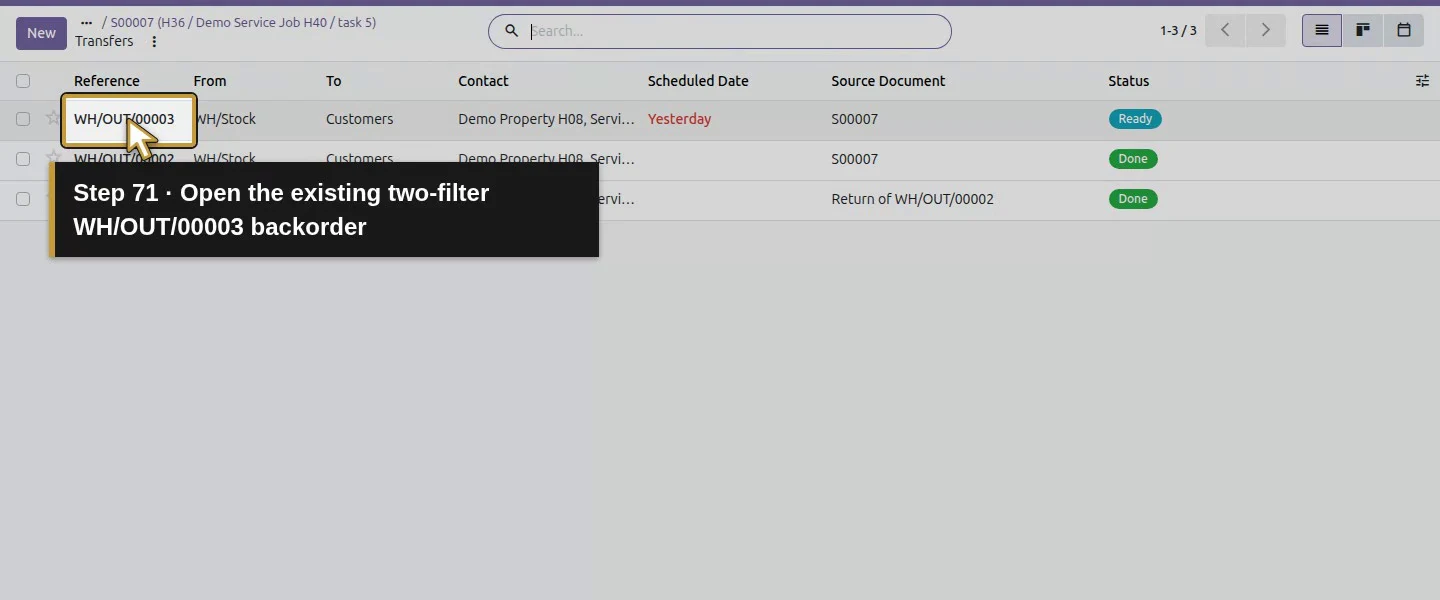Open the breadcrumb ellipsis menu
1440x600 pixels.
point(86,22)
